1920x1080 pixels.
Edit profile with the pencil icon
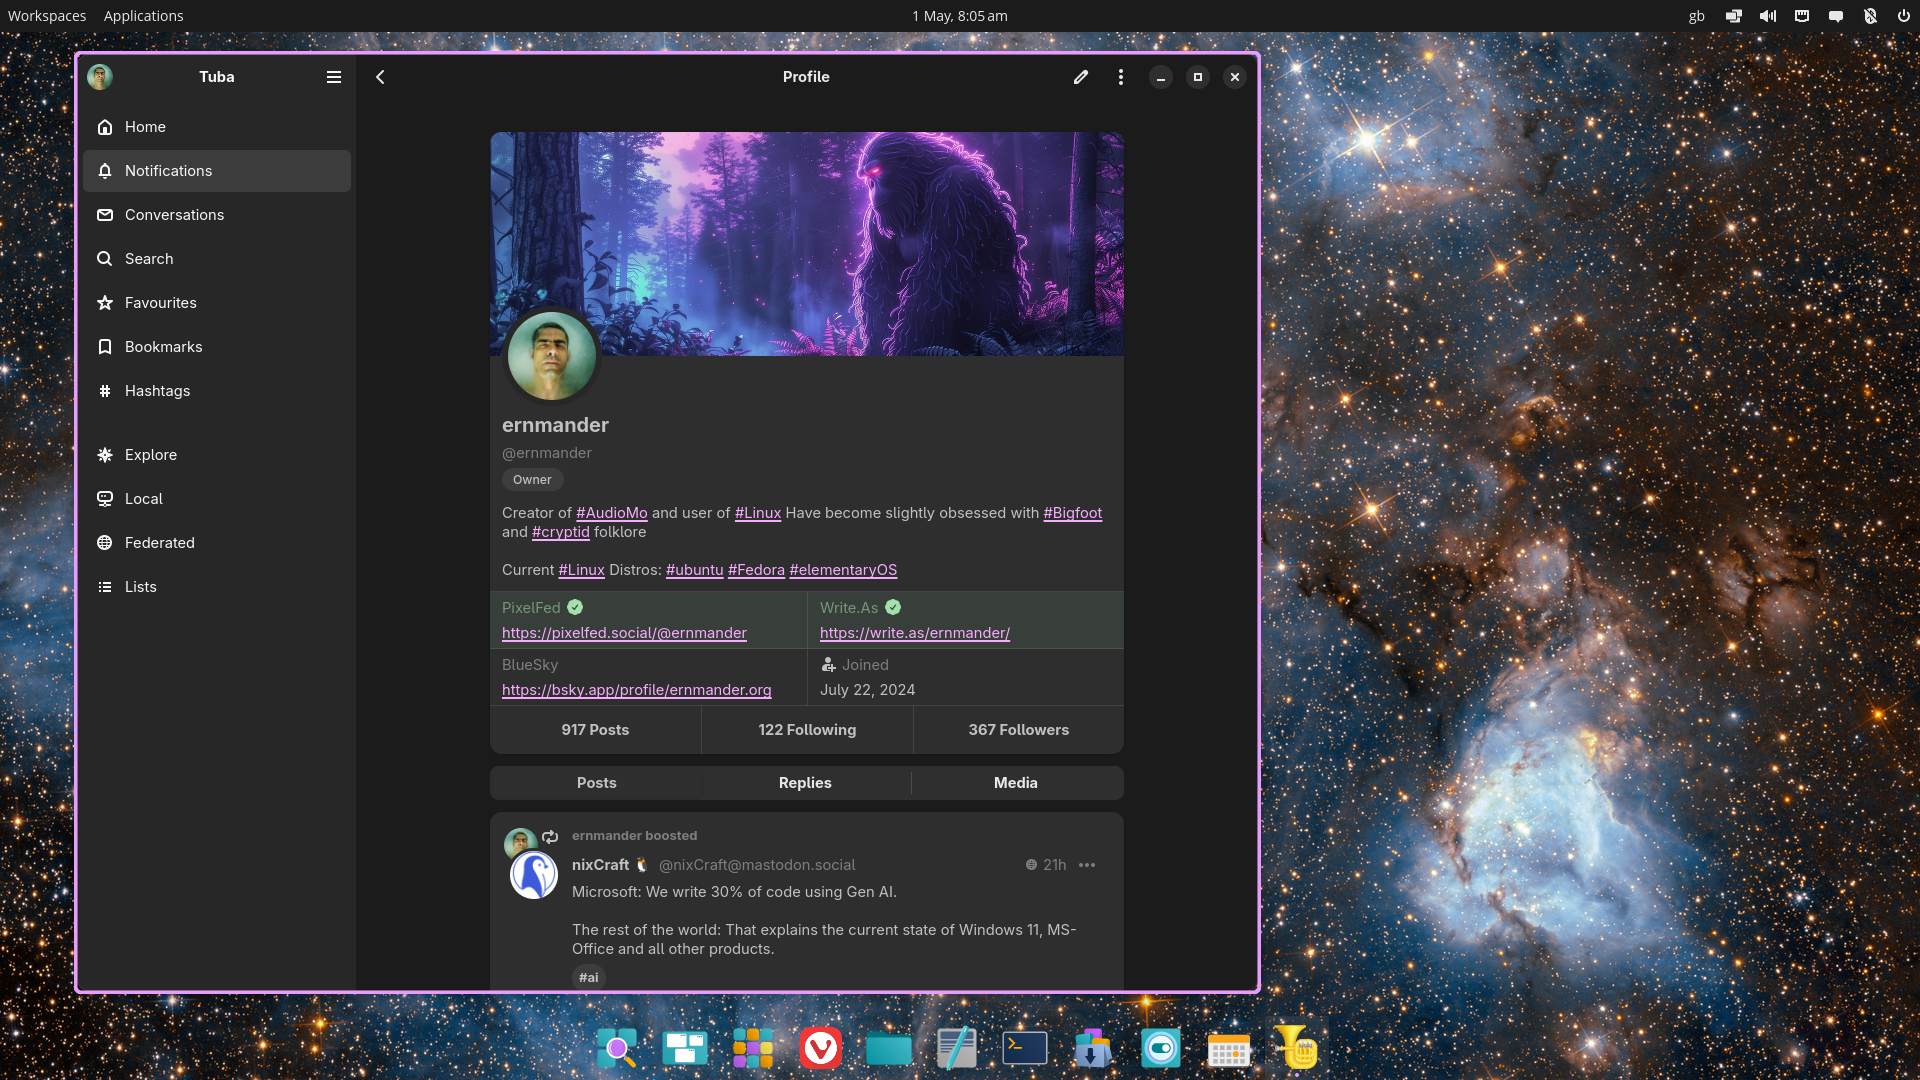tap(1081, 77)
